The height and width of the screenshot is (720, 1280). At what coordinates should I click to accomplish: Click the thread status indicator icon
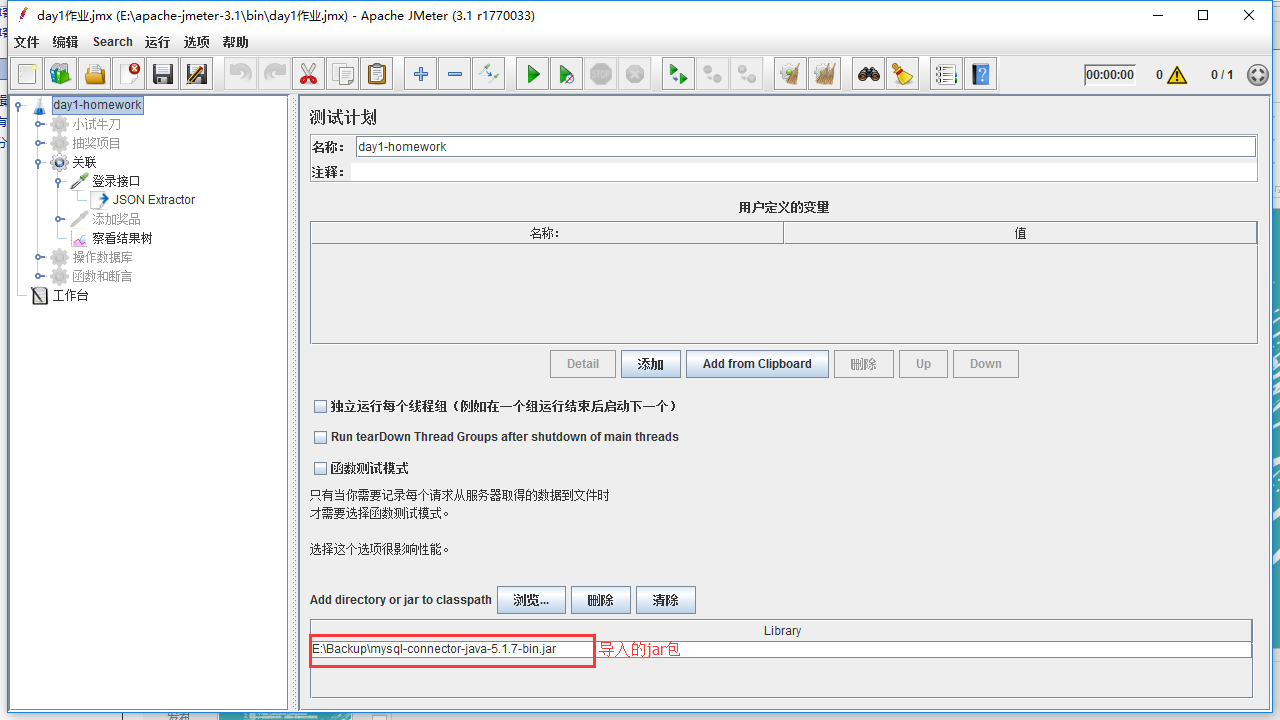point(1258,75)
